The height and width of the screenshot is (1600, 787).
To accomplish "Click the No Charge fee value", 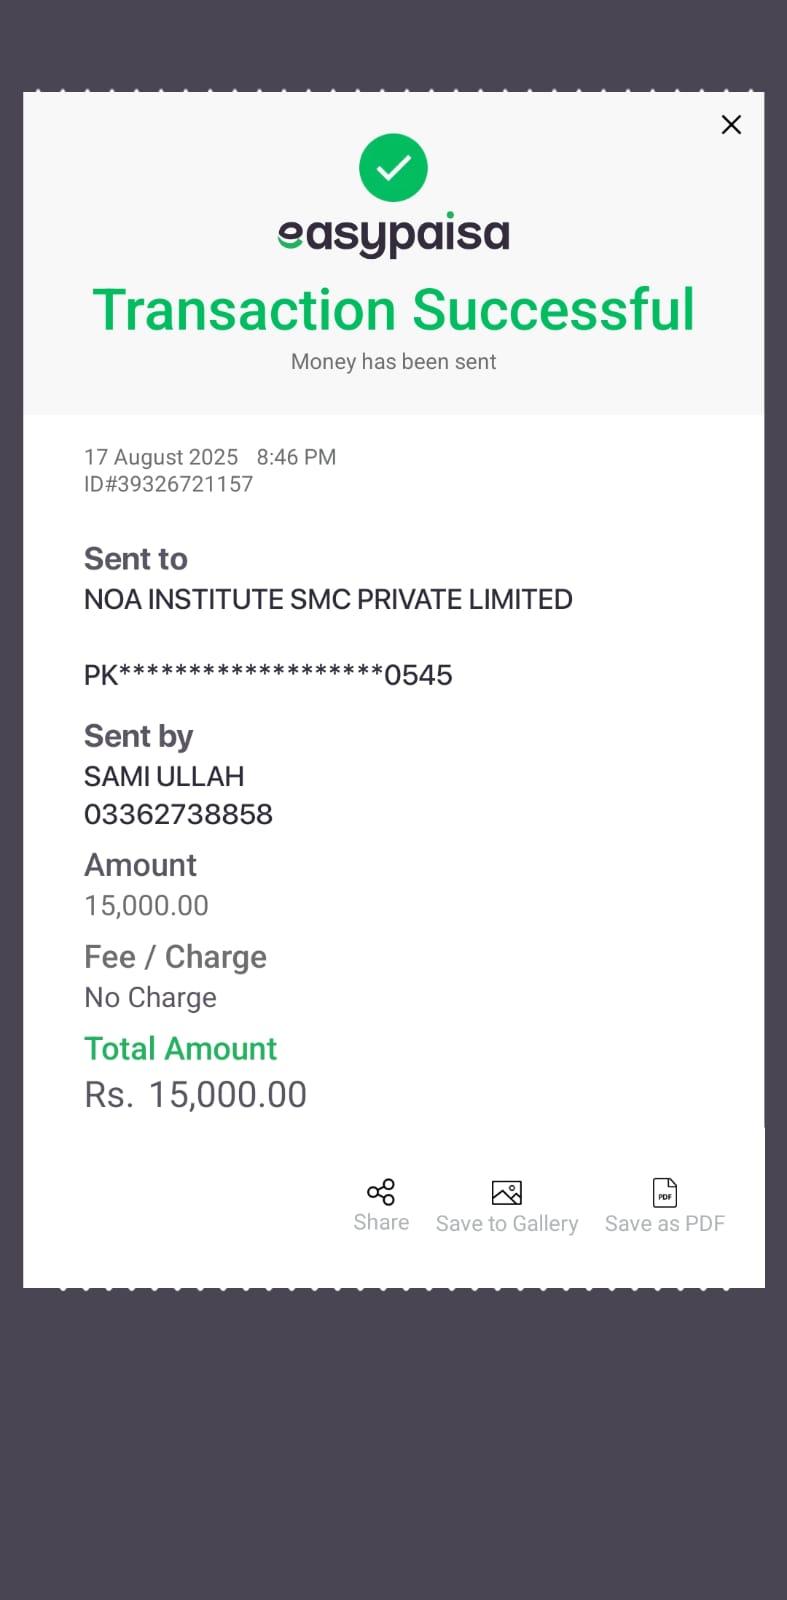I will coord(150,997).
